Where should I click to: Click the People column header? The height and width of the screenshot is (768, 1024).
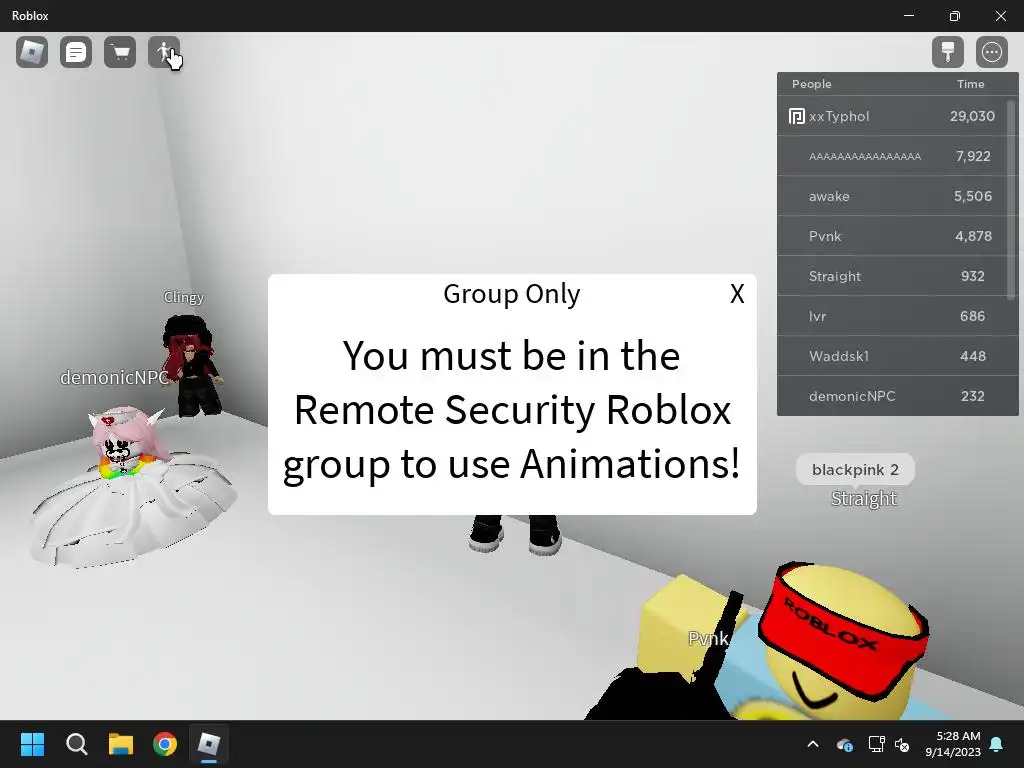coord(812,84)
